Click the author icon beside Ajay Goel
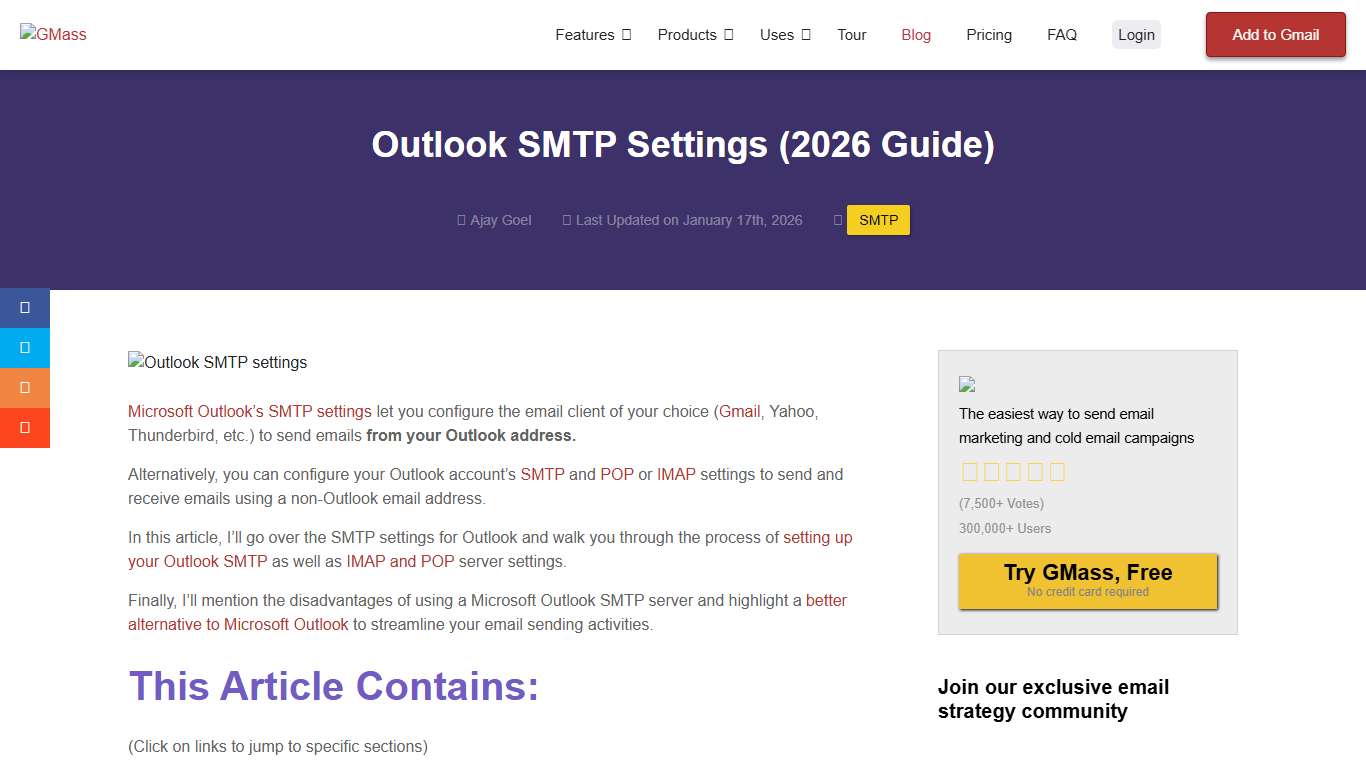1366x768 pixels. click(461, 220)
